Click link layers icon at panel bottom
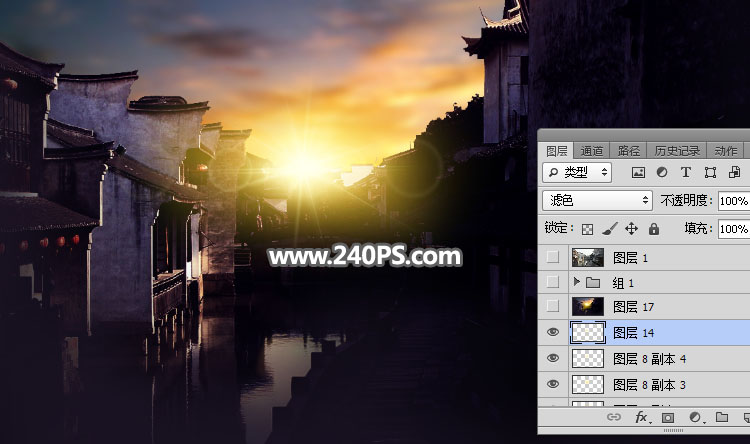The image size is (750, 444). [614, 417]
